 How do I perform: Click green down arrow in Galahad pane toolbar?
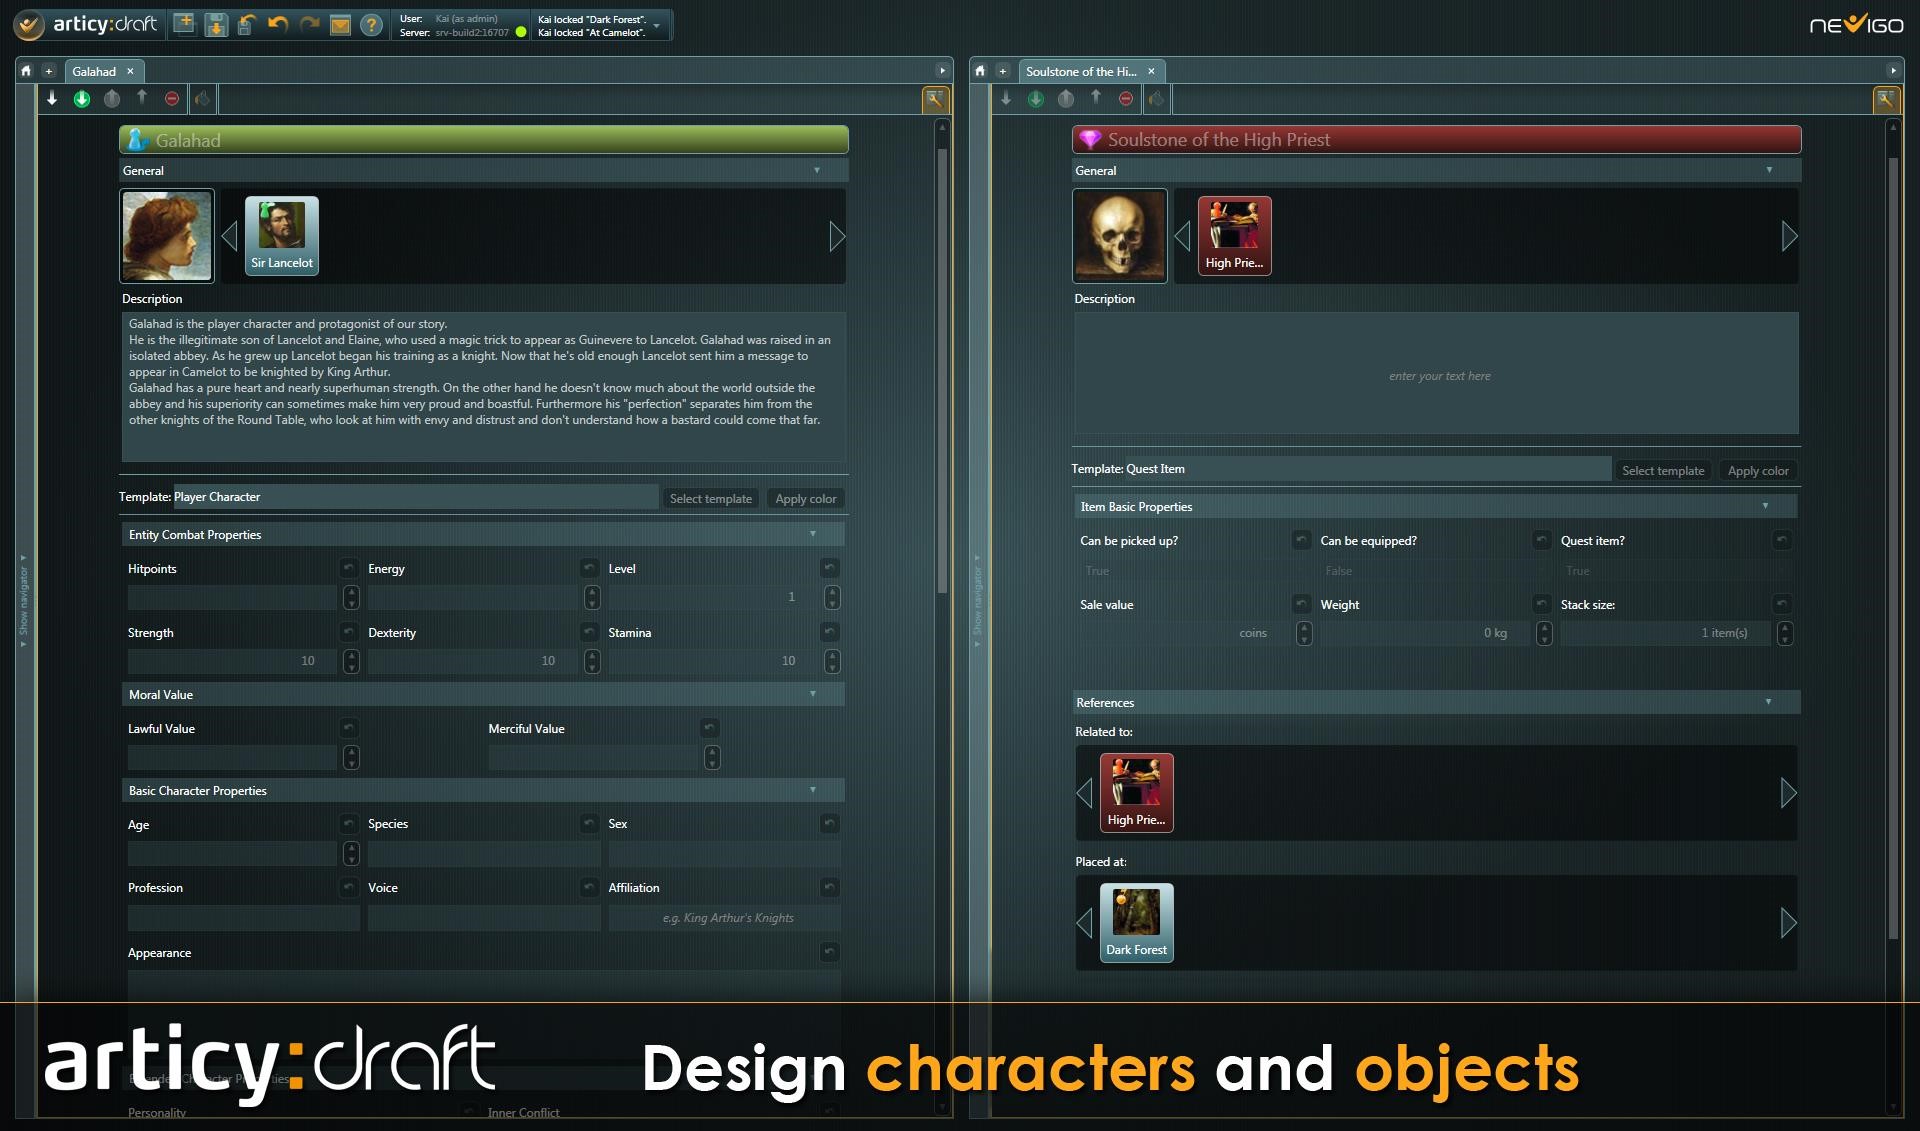tap(82, 98)
